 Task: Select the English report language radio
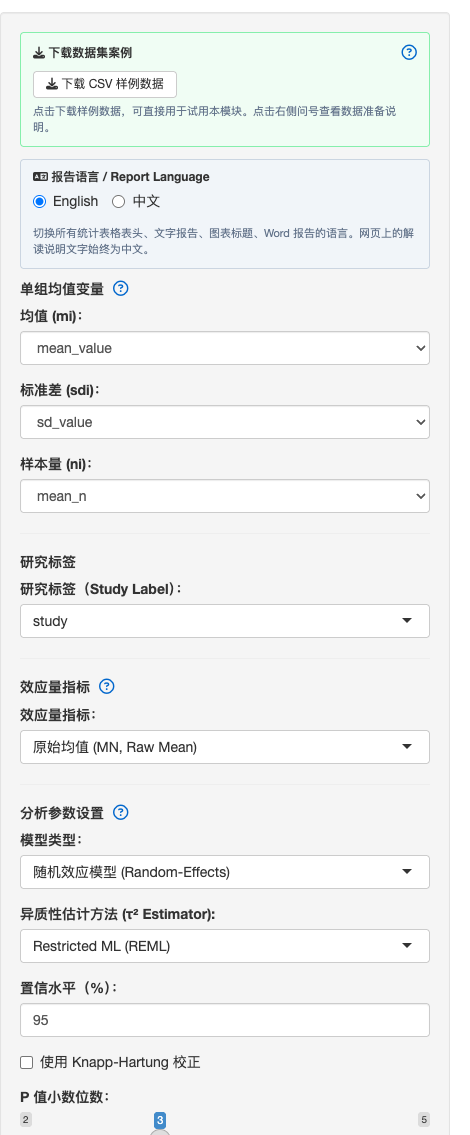pyautogui.click(x=40, y=201)
